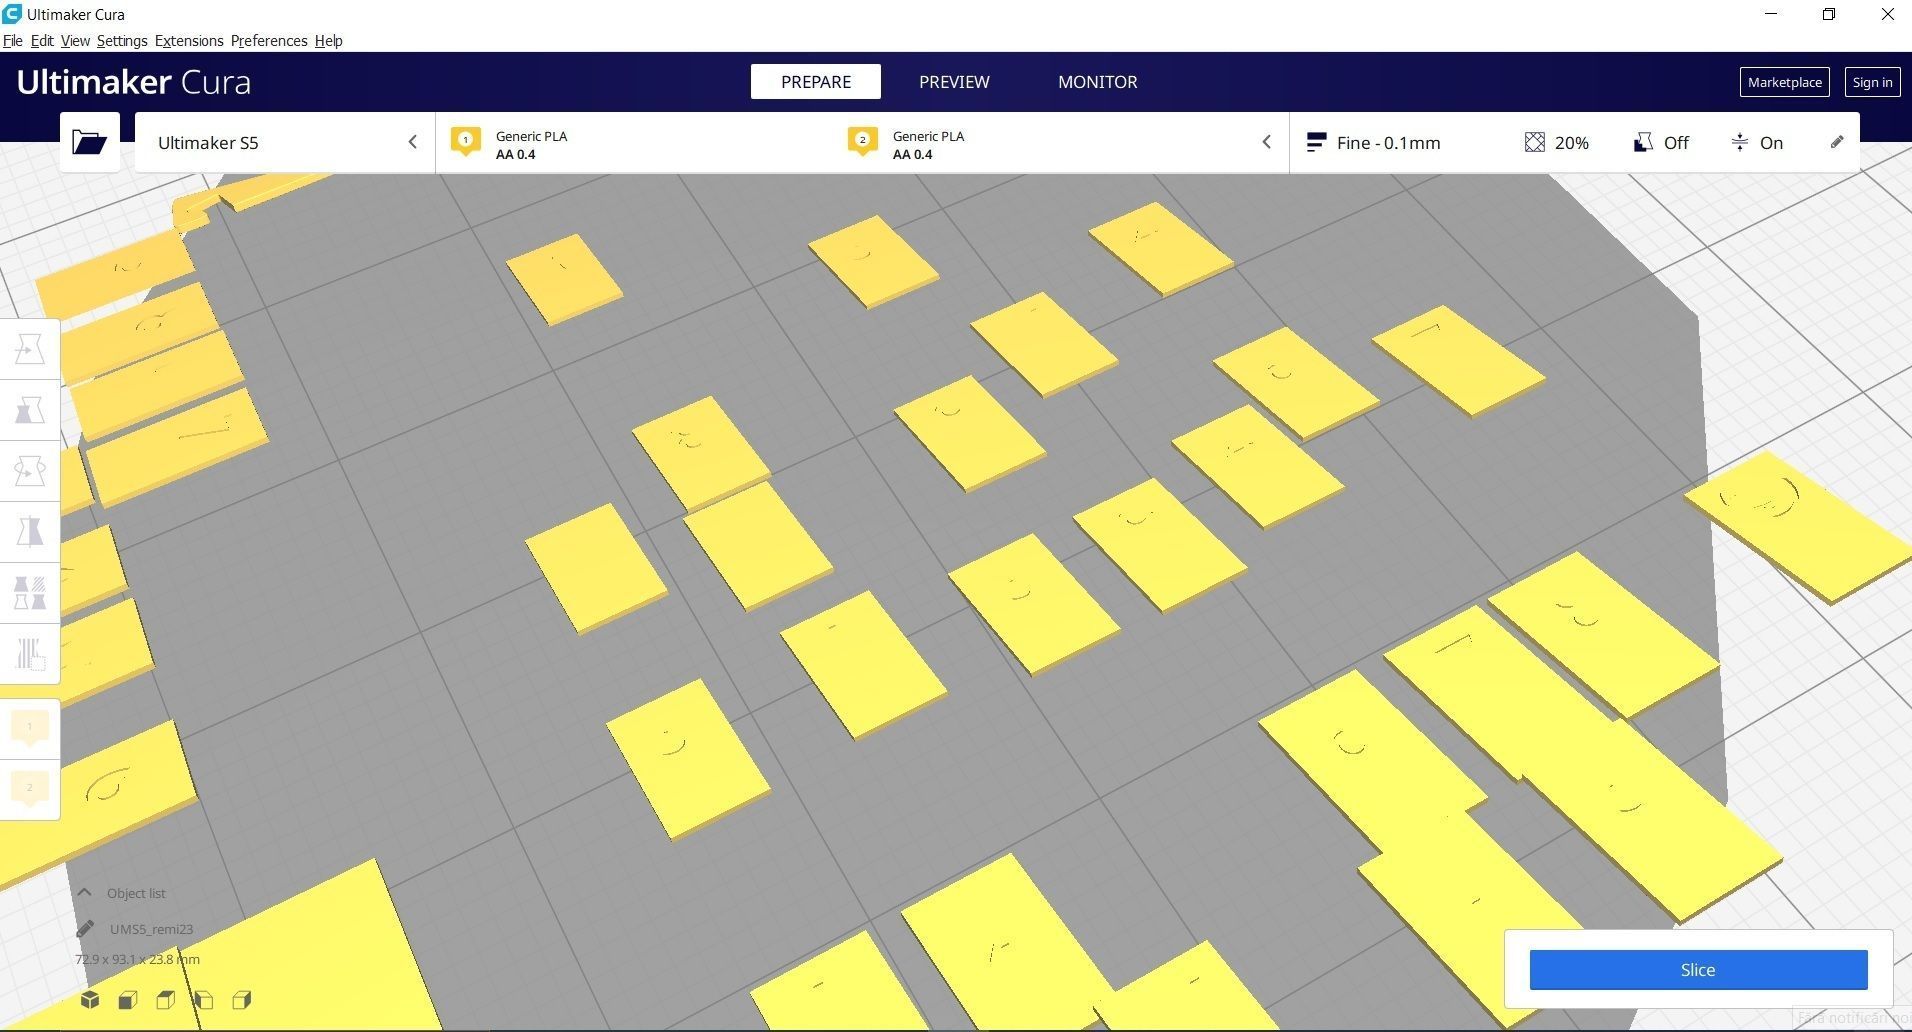This screenshot has height=1032, width=1912.
Task: Close the Ultimaker Cura window
Action: [1887, 14]
